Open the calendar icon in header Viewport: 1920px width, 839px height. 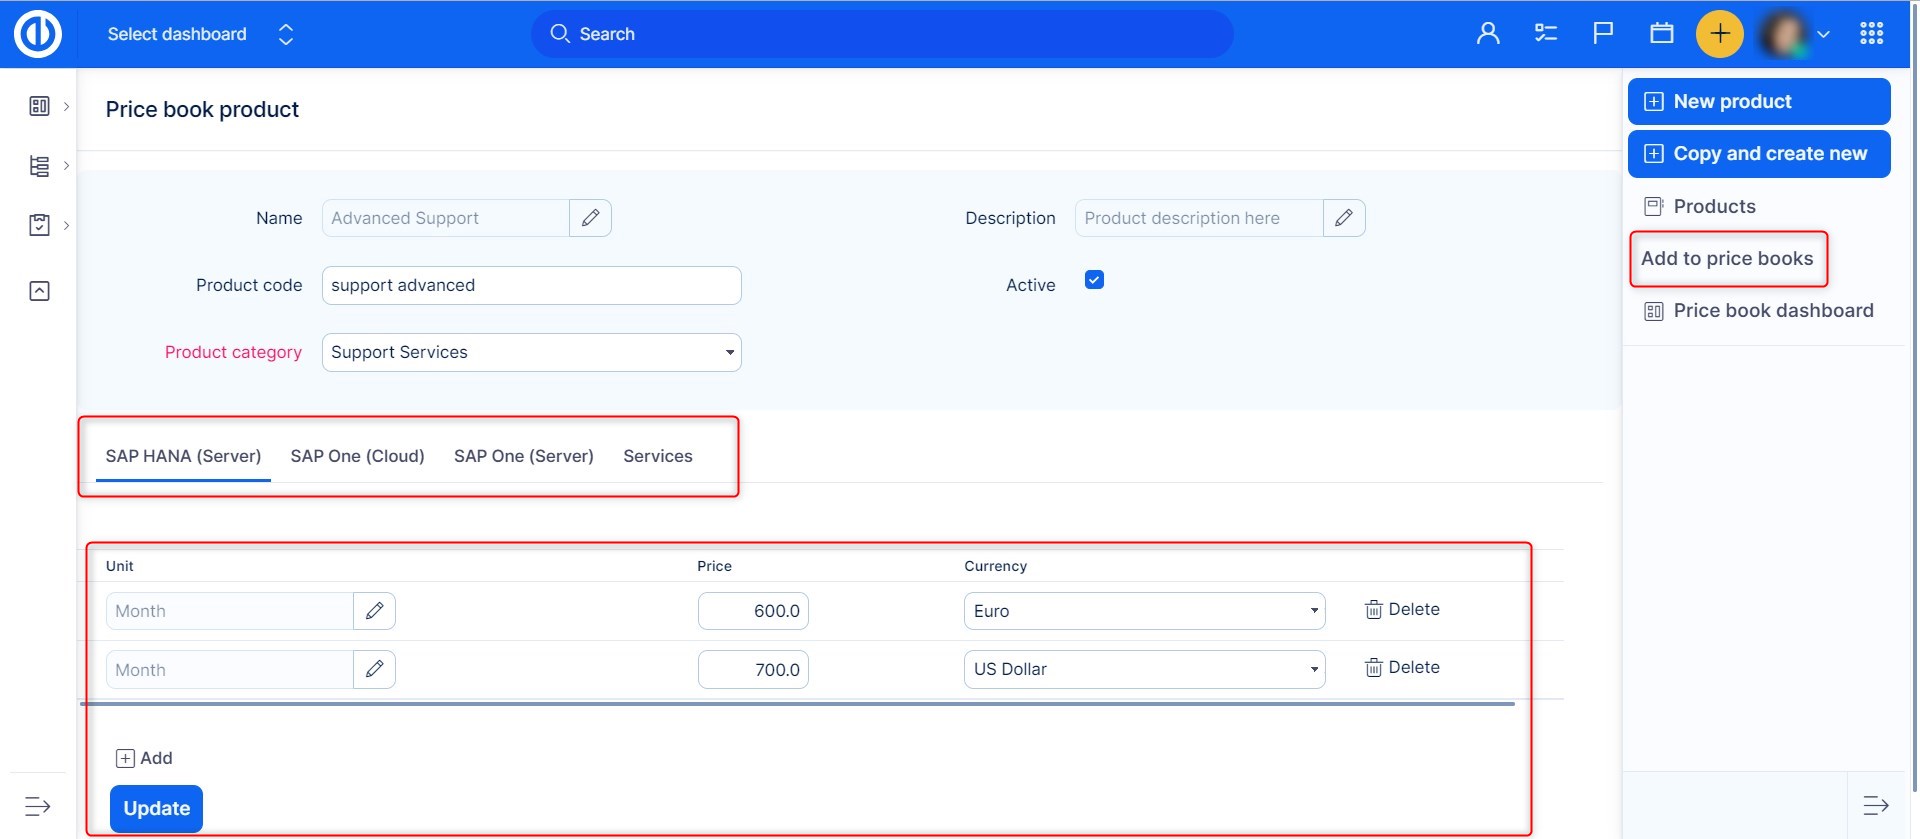1662,34
